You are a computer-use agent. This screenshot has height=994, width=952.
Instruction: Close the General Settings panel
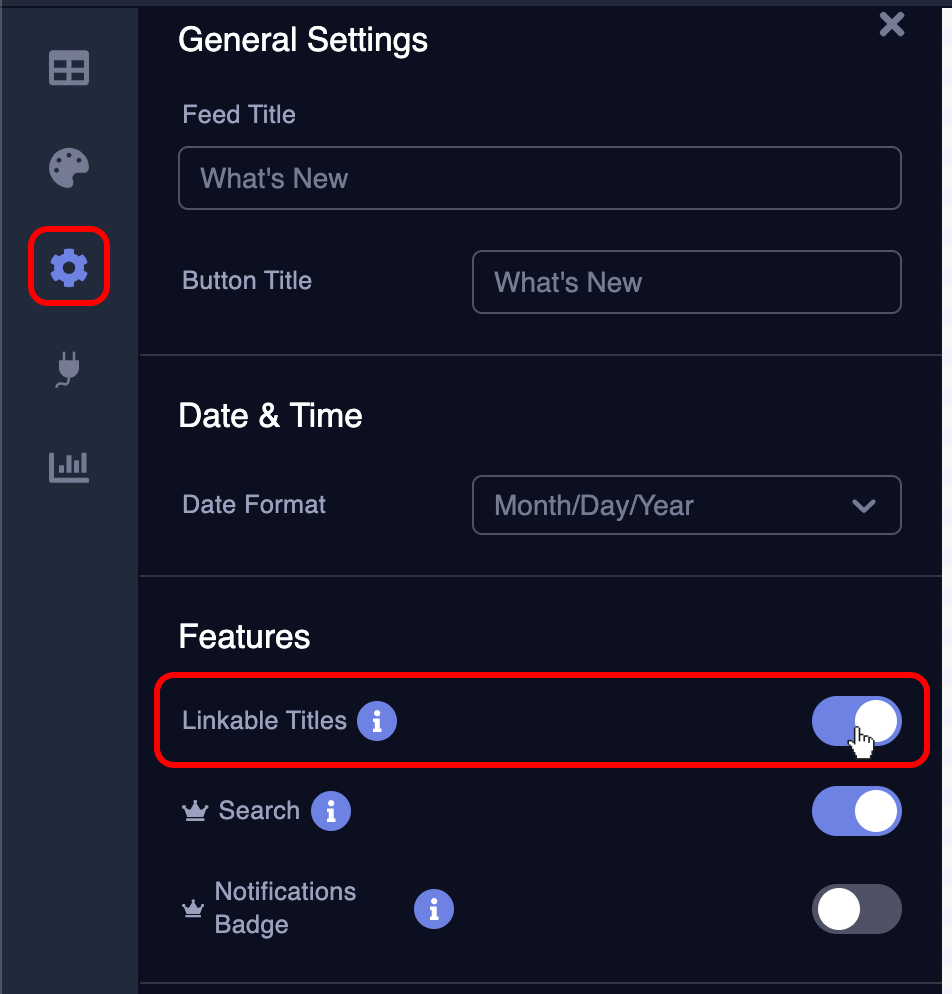click(x=891, y=25)
